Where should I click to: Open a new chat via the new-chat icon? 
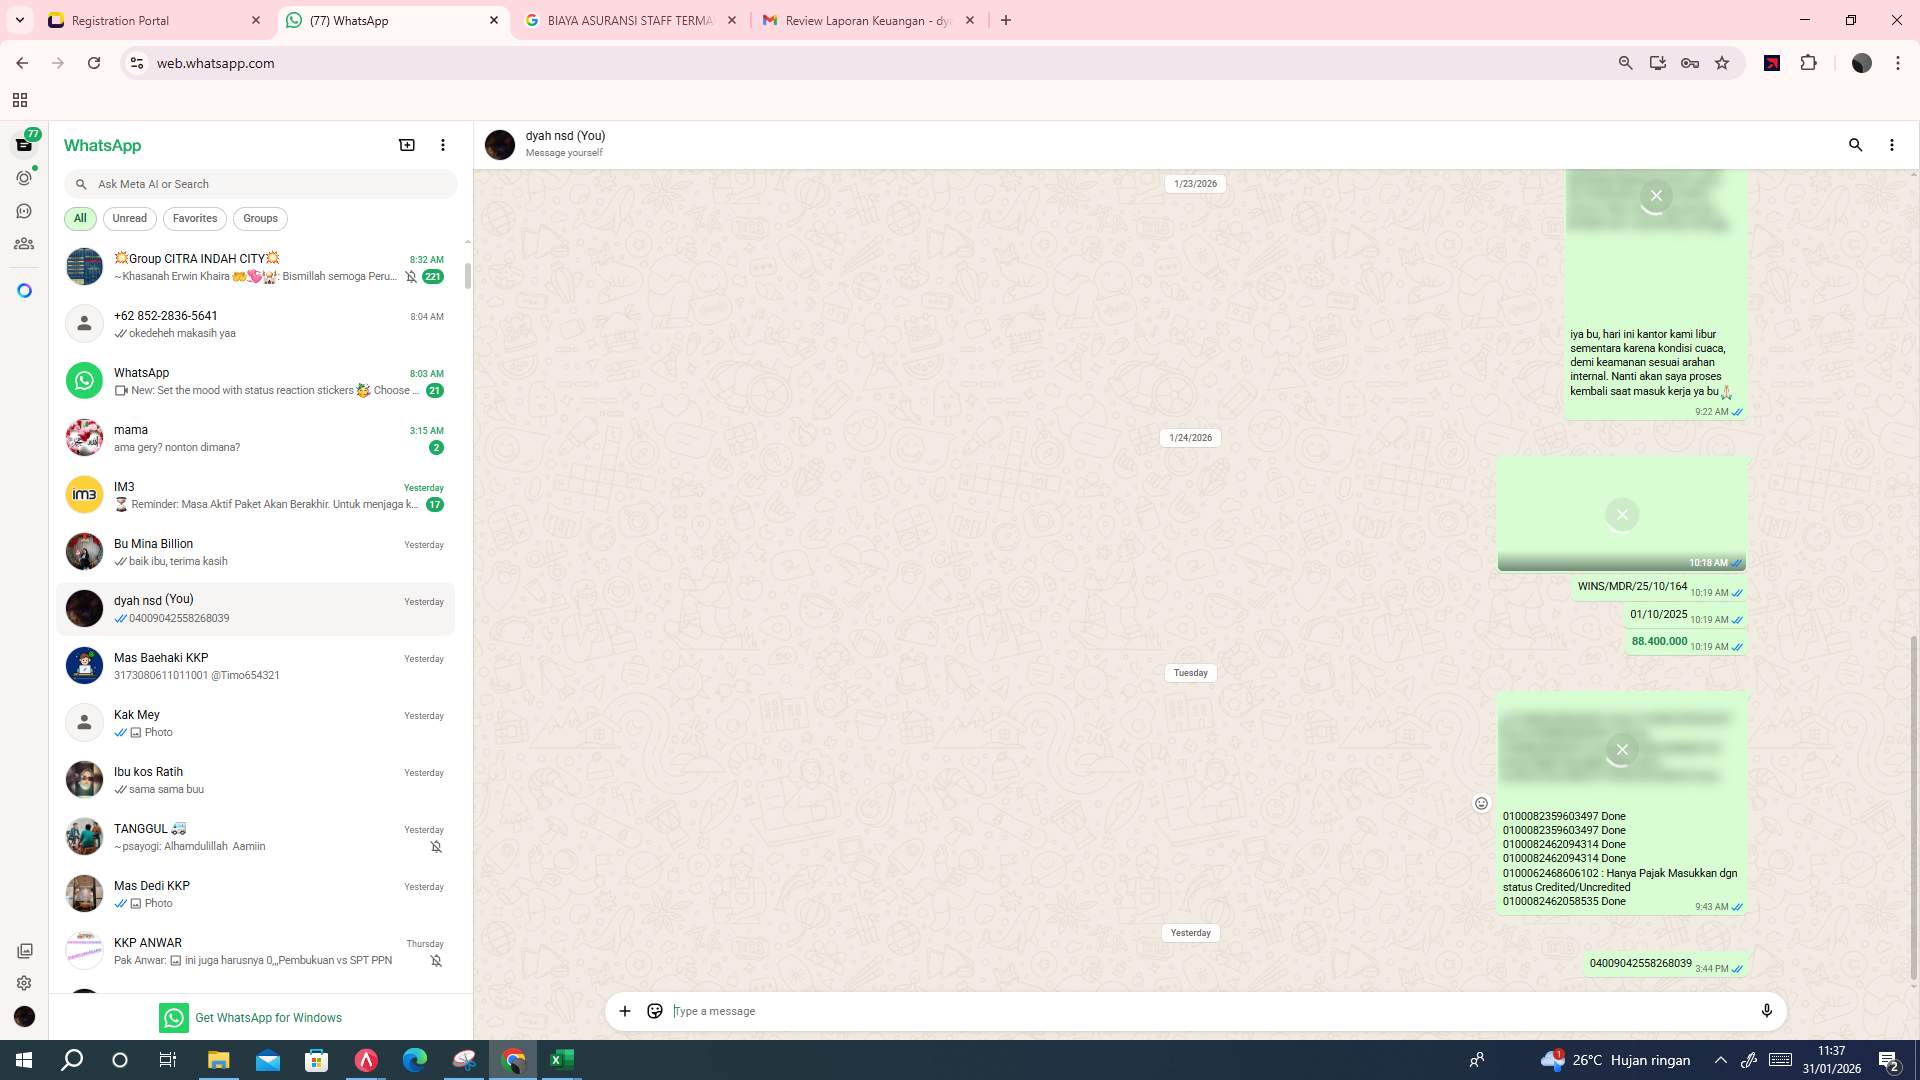(406, 145)
